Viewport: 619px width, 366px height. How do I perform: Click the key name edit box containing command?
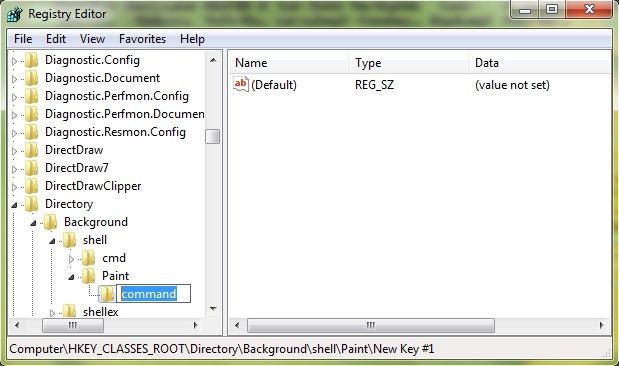click(x=153, y=294)
